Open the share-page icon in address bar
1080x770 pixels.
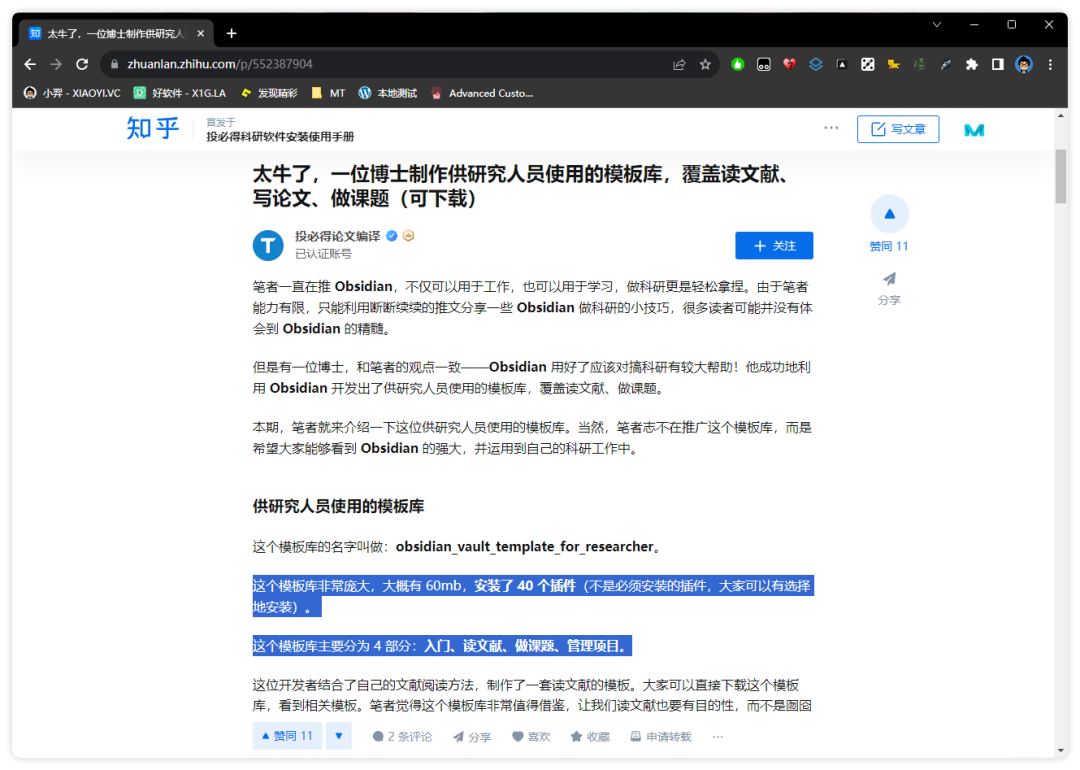(679, 64)
